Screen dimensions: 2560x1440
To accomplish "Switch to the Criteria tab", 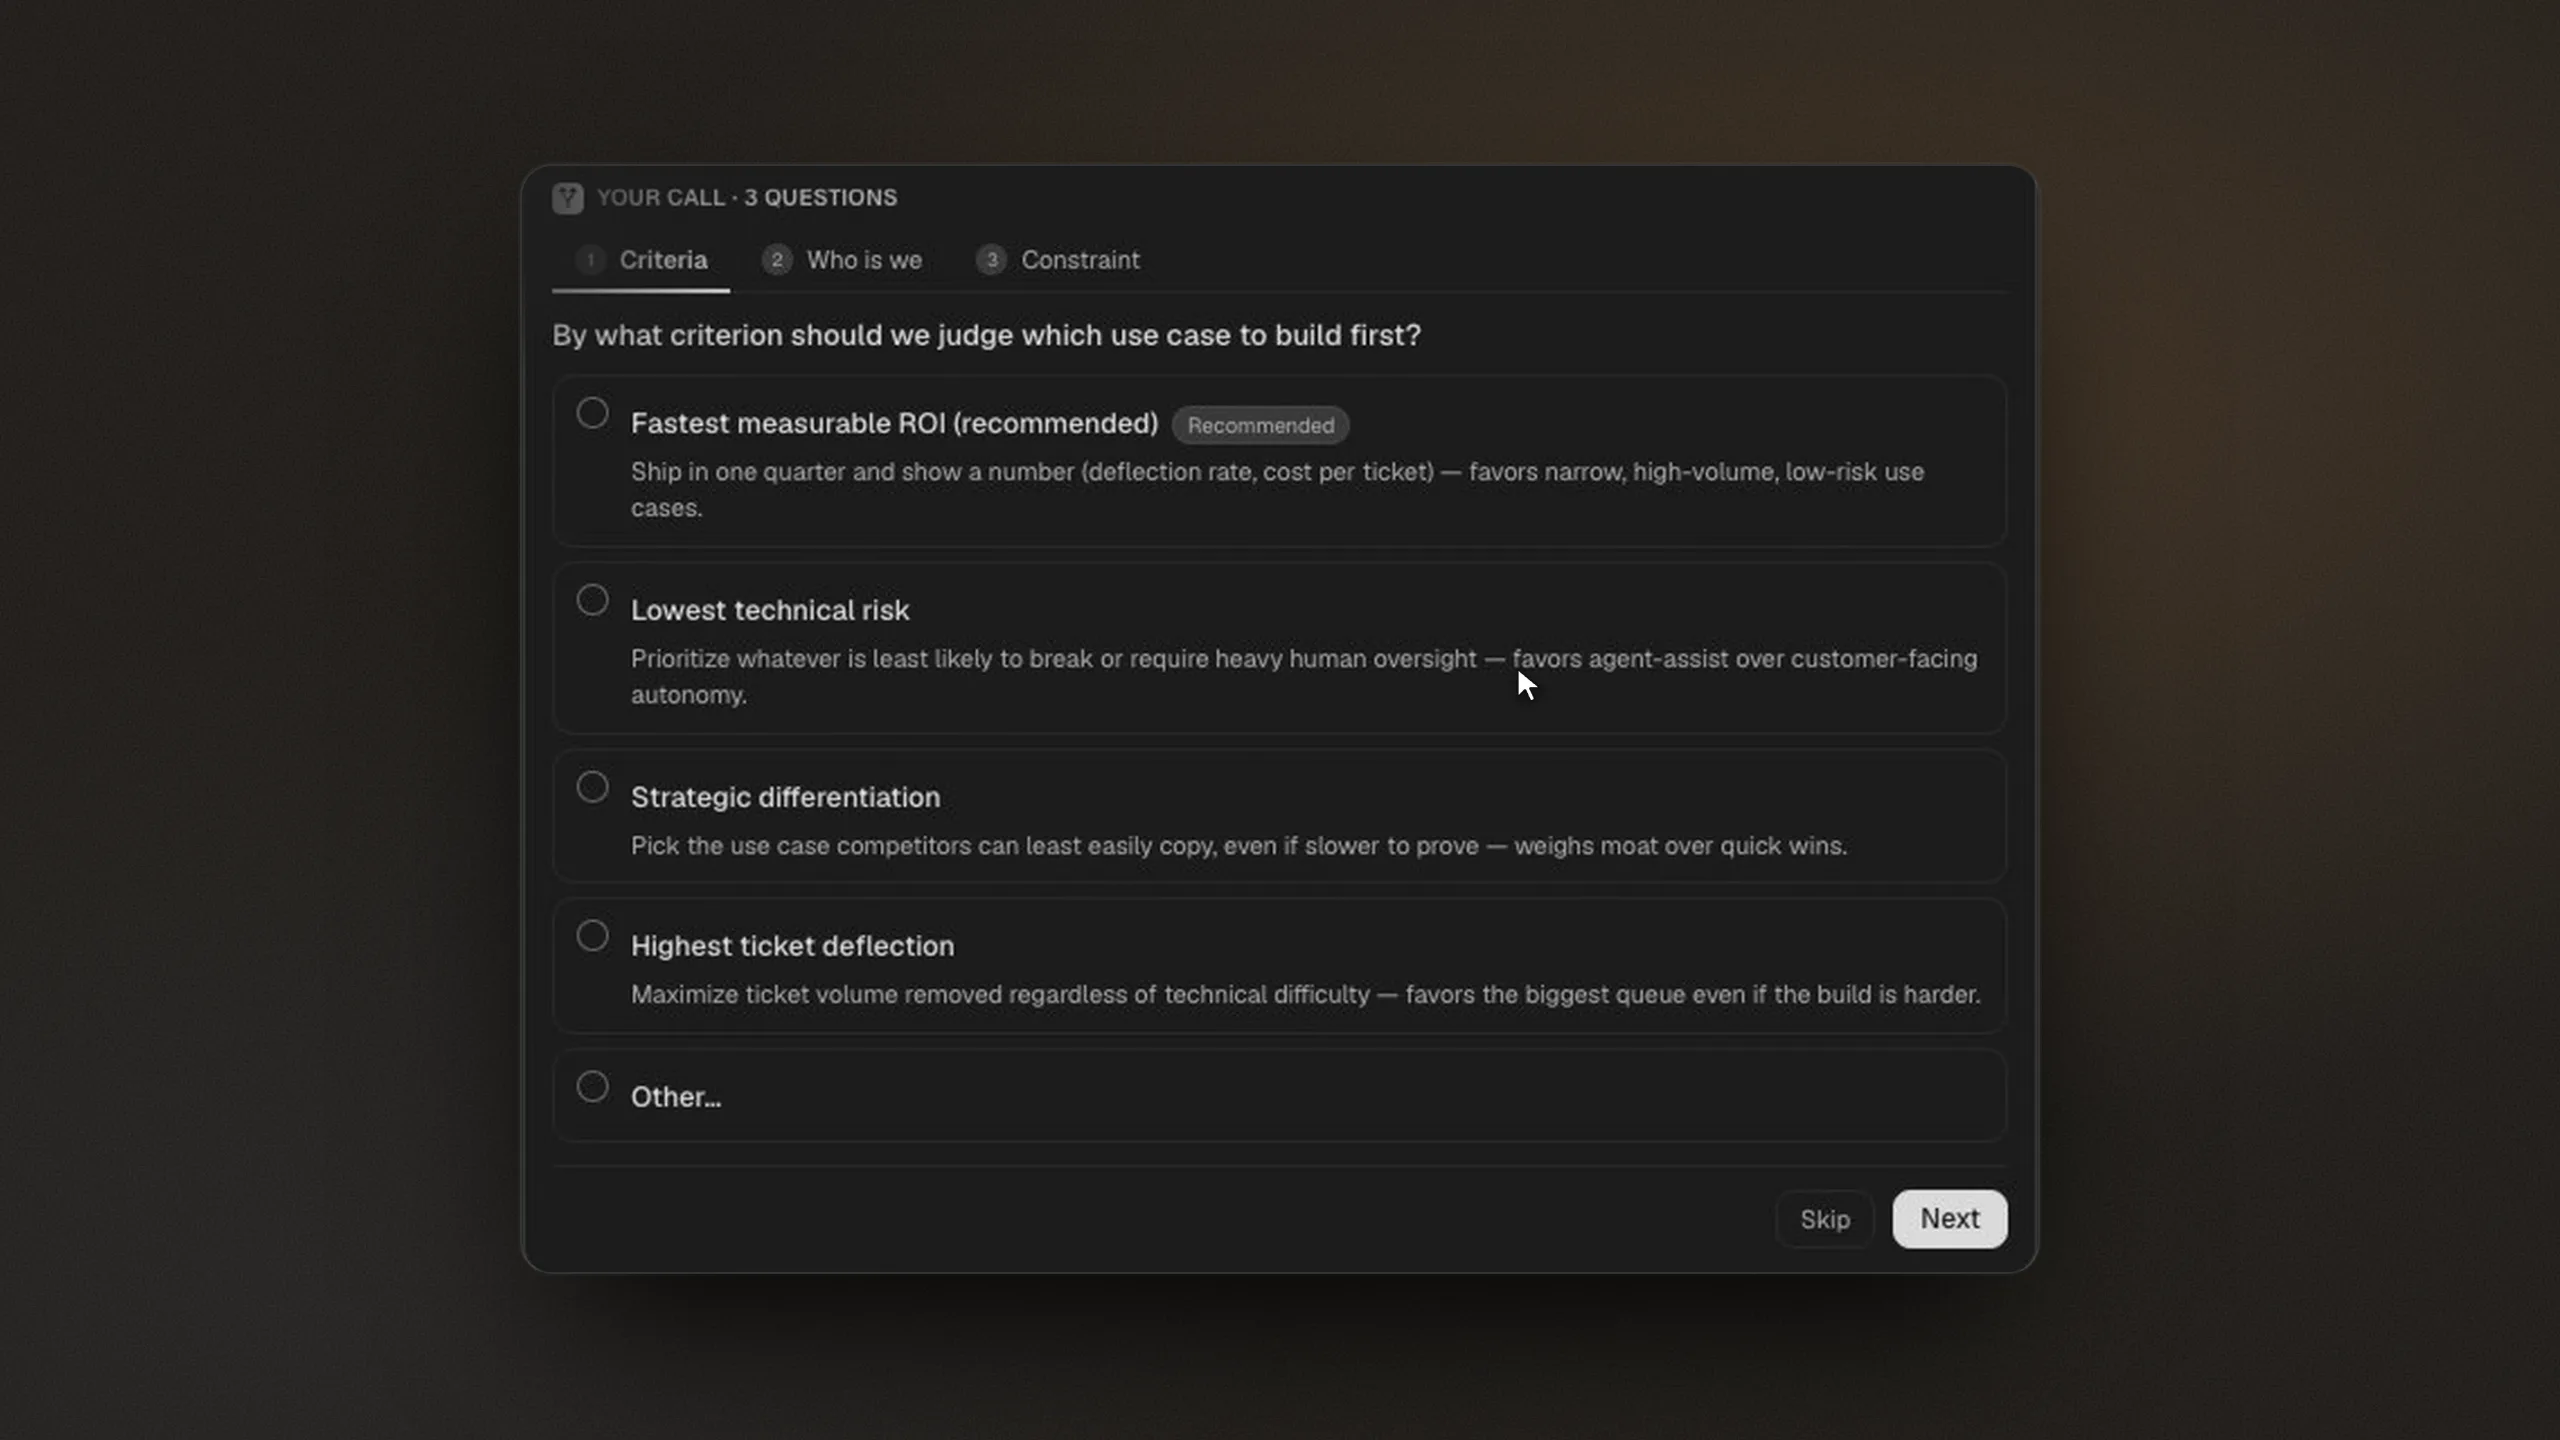I will pos(641,260).
